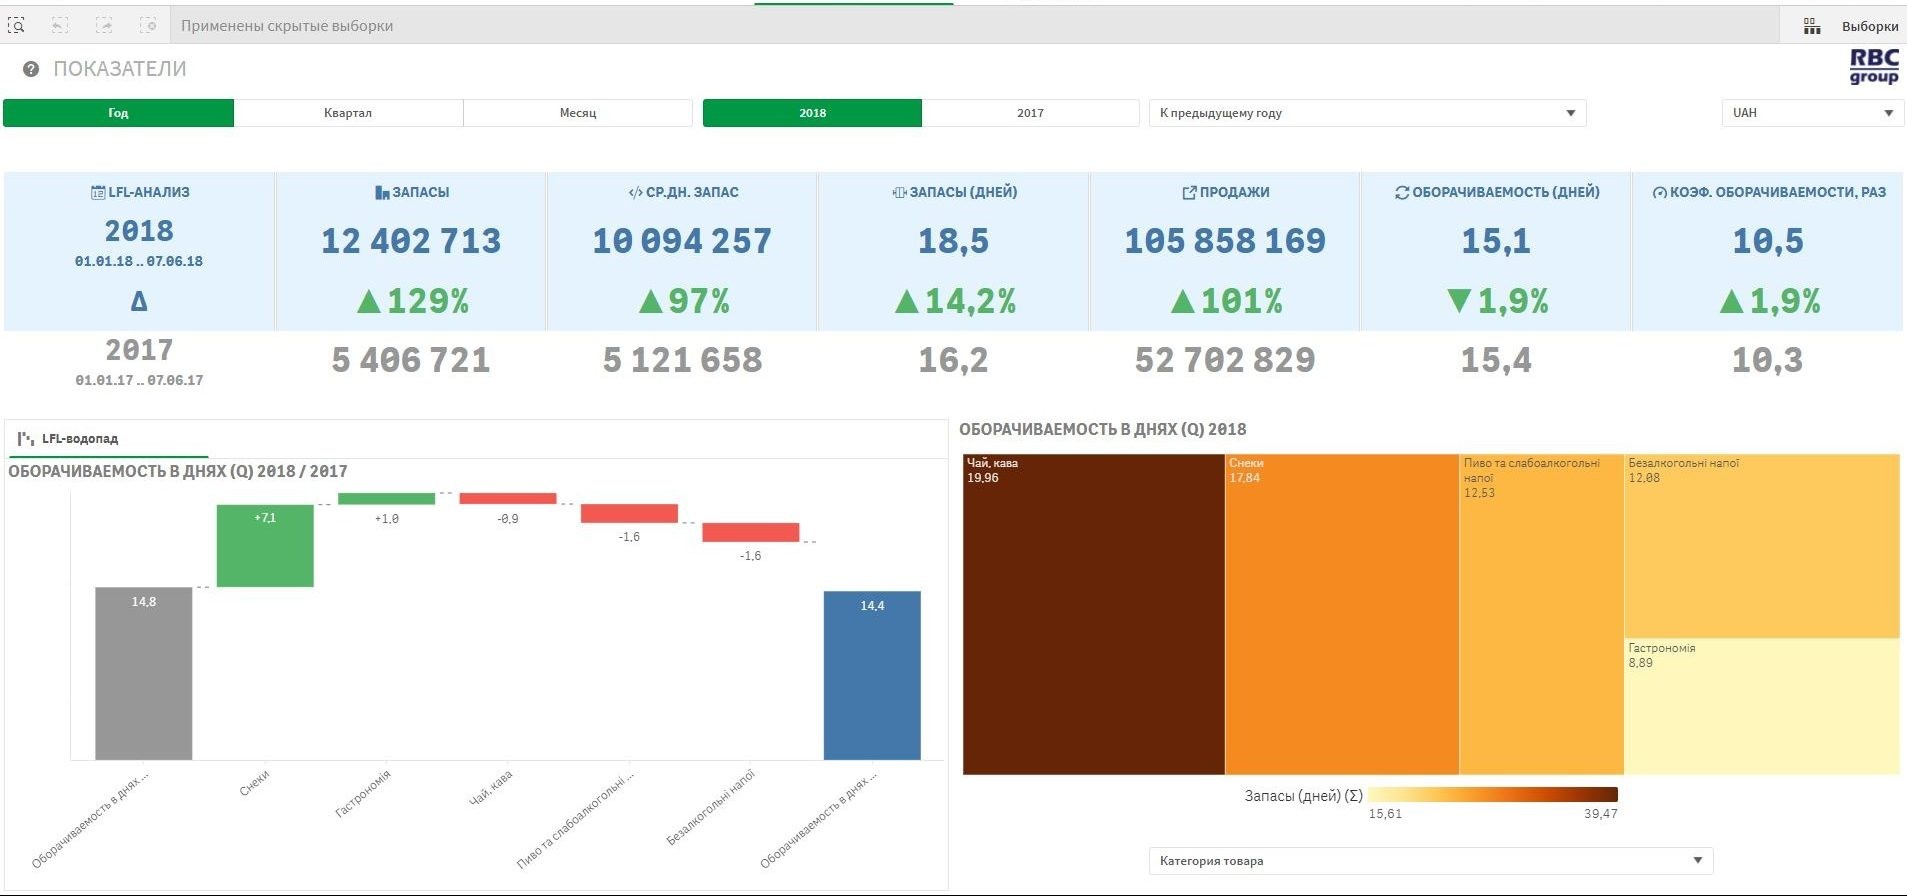Open the Категория товара dropdown
This screenshot has height=896, width=1907.
coord(1430,860)
